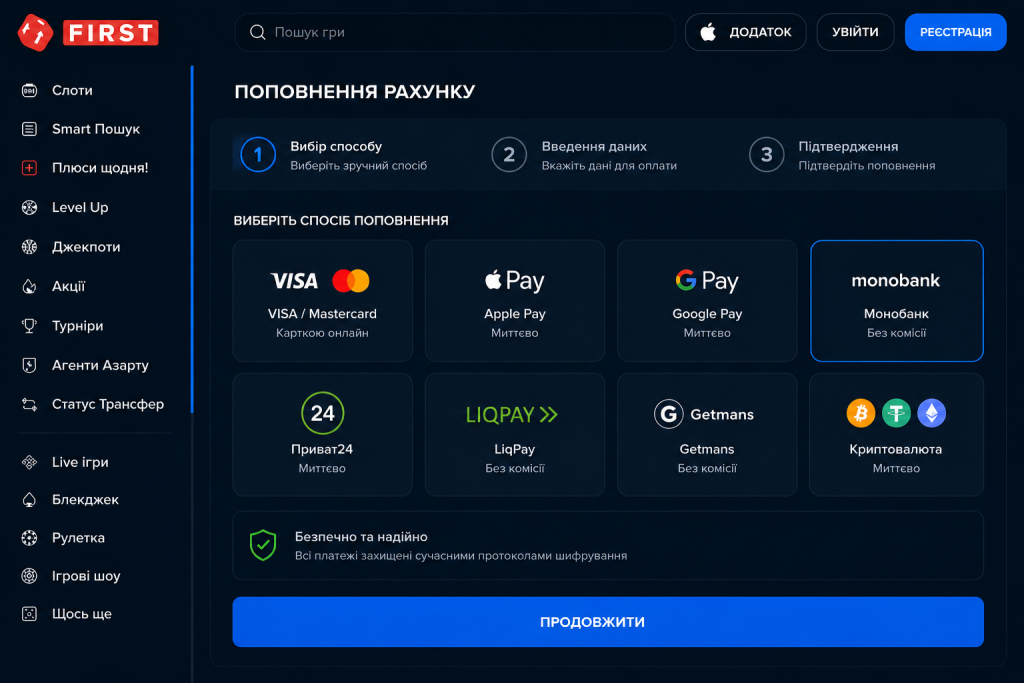Click the Рулетка wheel icon
Viewport: 1024px width, 683px height.
[x=29, y=538]
